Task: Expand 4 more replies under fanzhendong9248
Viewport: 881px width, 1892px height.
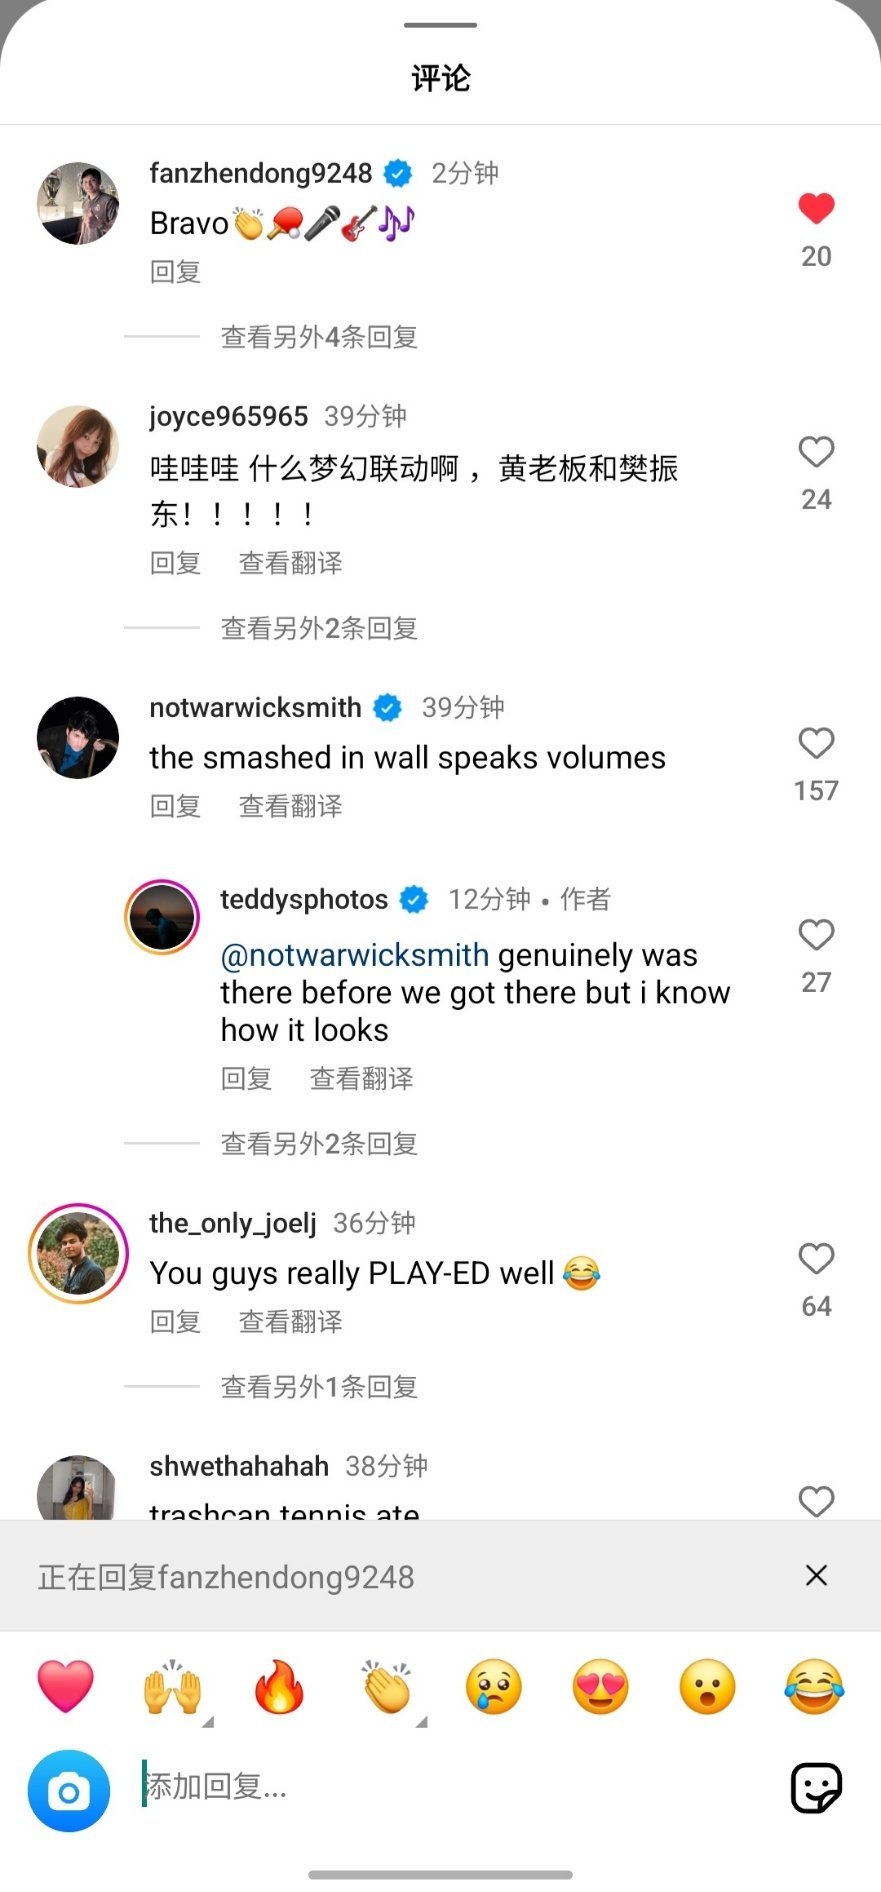Action: click(319, 337)
